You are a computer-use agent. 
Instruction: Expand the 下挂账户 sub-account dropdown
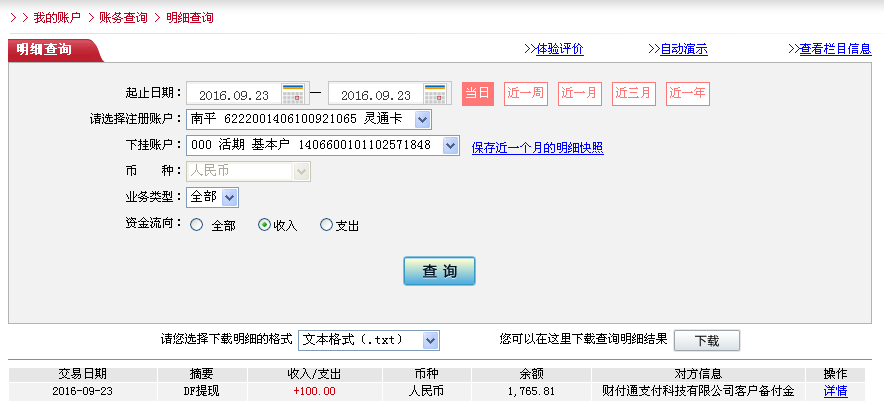pyautogui.click(x=450, y=146)
